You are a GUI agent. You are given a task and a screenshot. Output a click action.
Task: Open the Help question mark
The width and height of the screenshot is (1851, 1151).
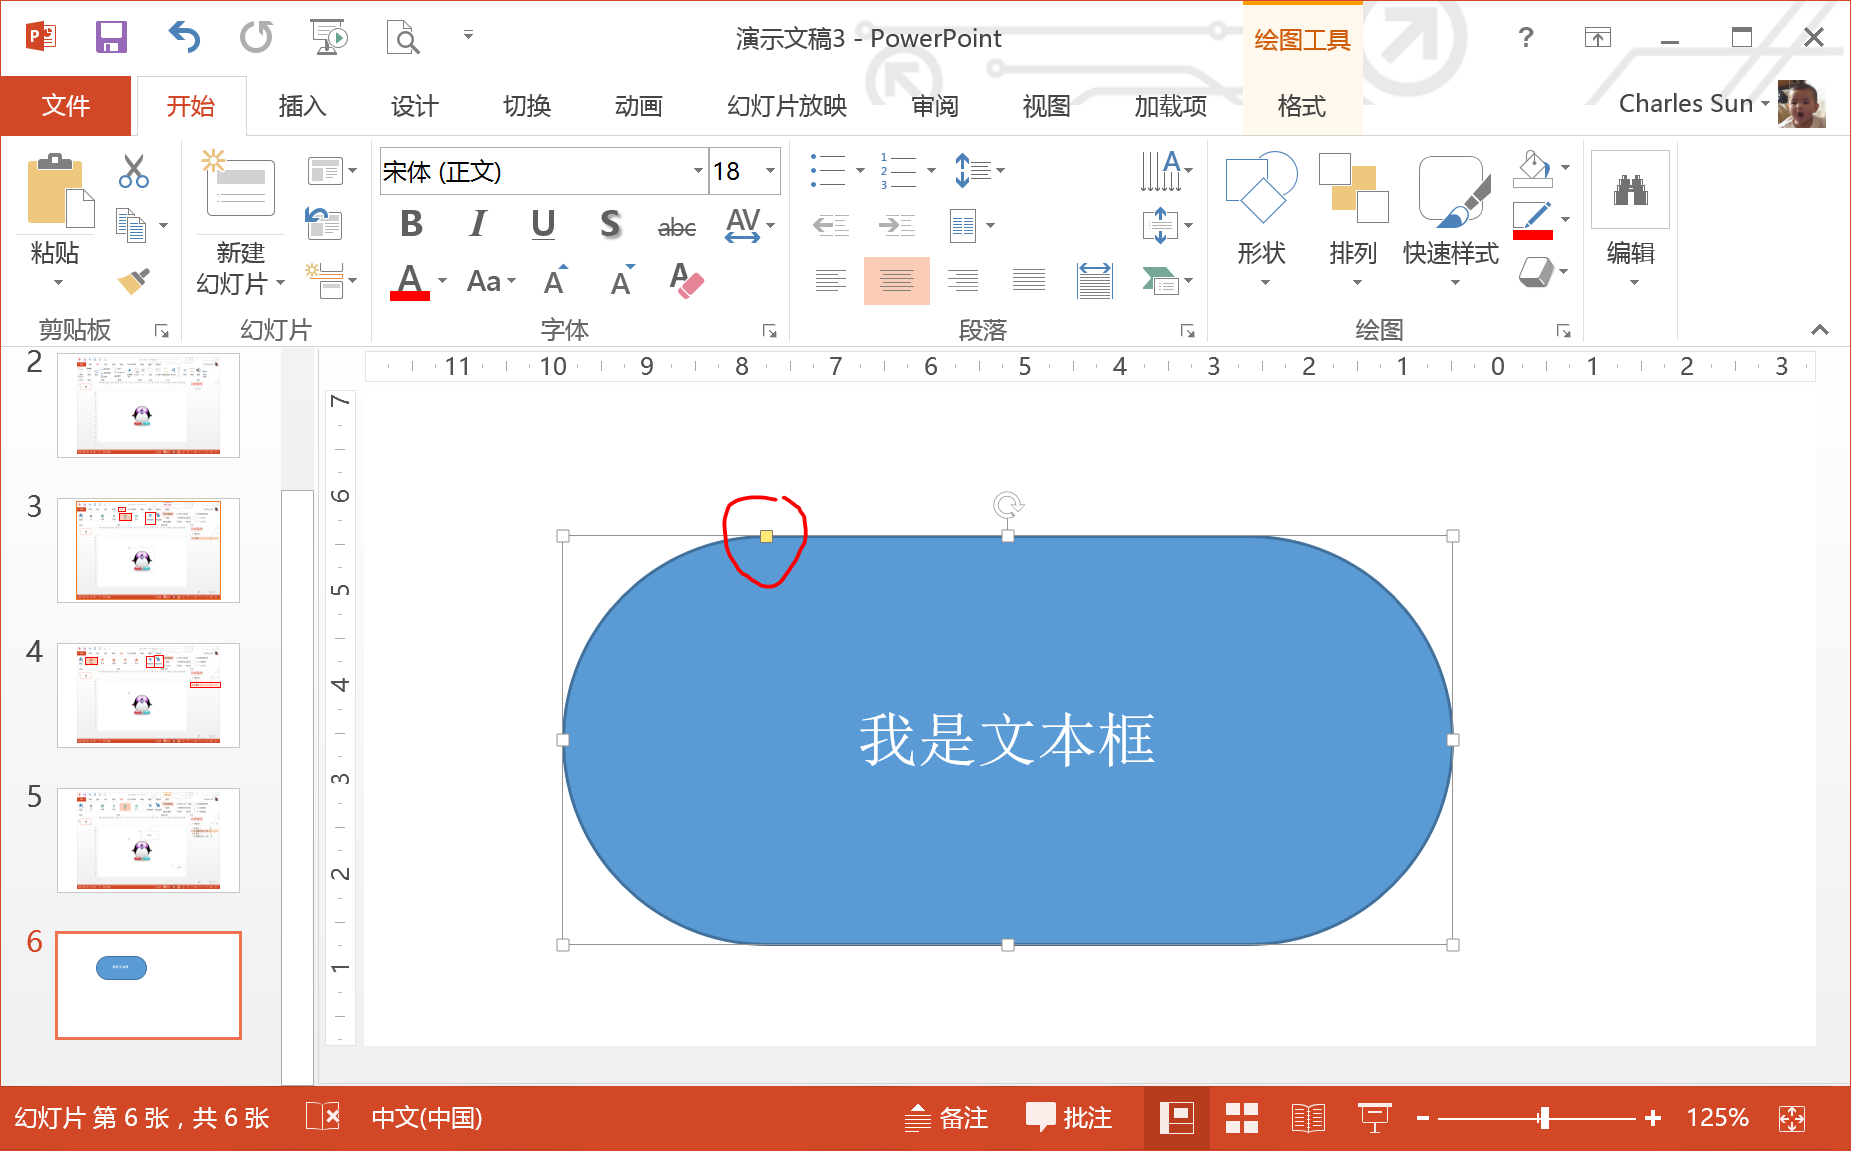click(1525, 38)
